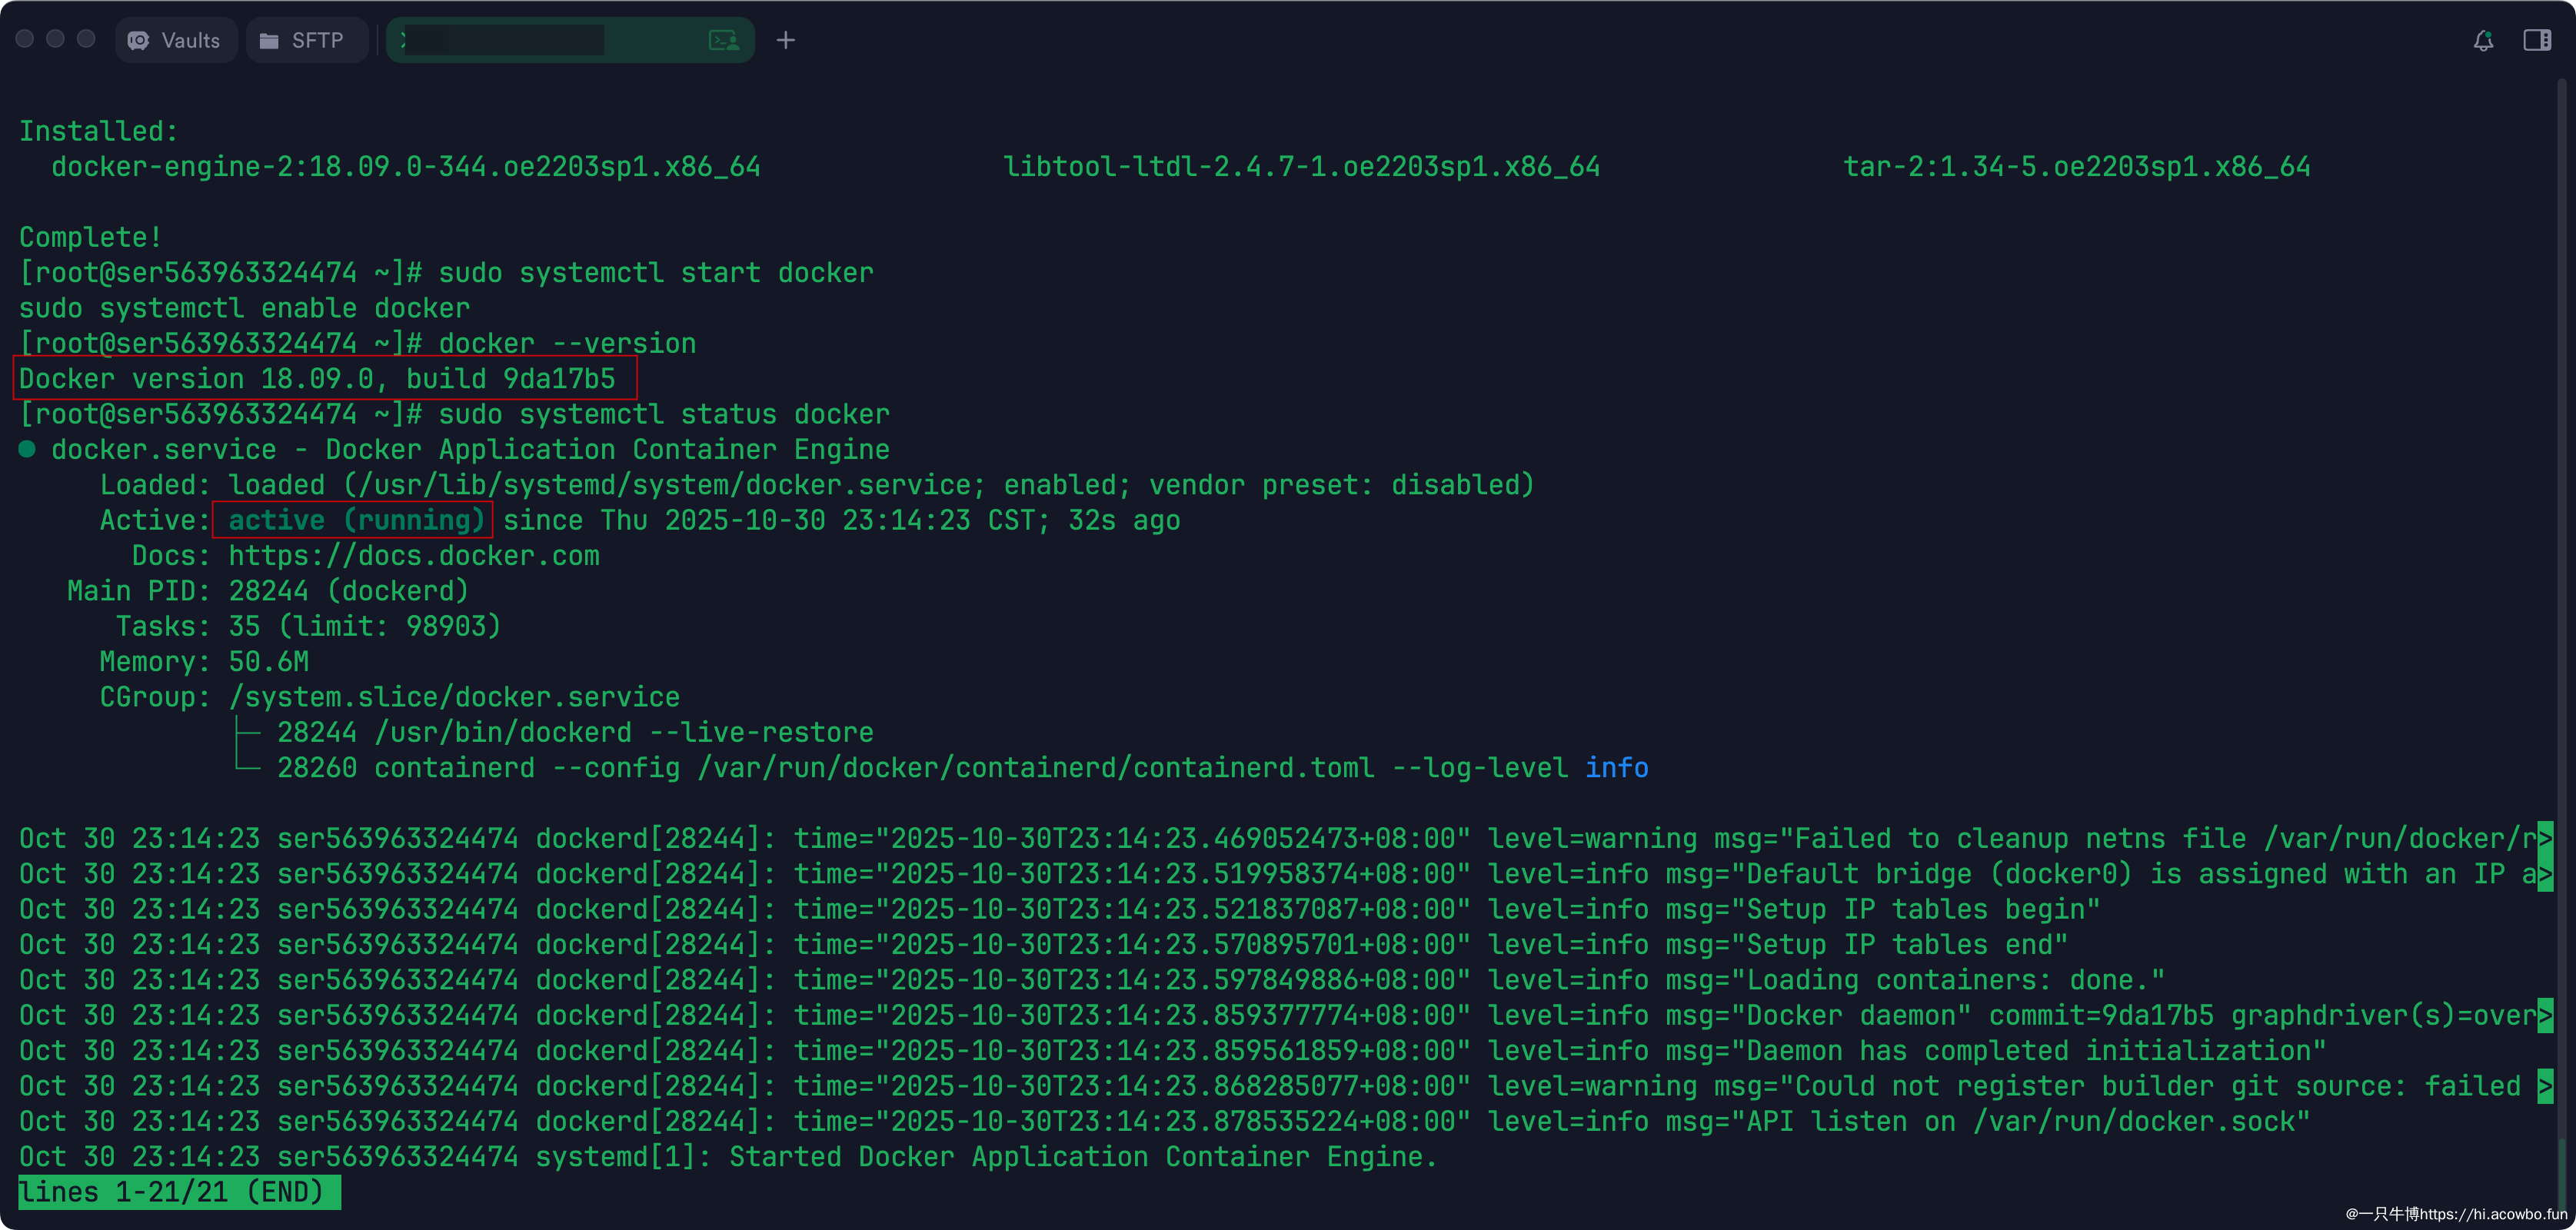Click the 'lines 1-21/21 (END)' pager status
Viewport: 2576px width, 1230px height.
pyautogui.click(x=179, y=1192)
